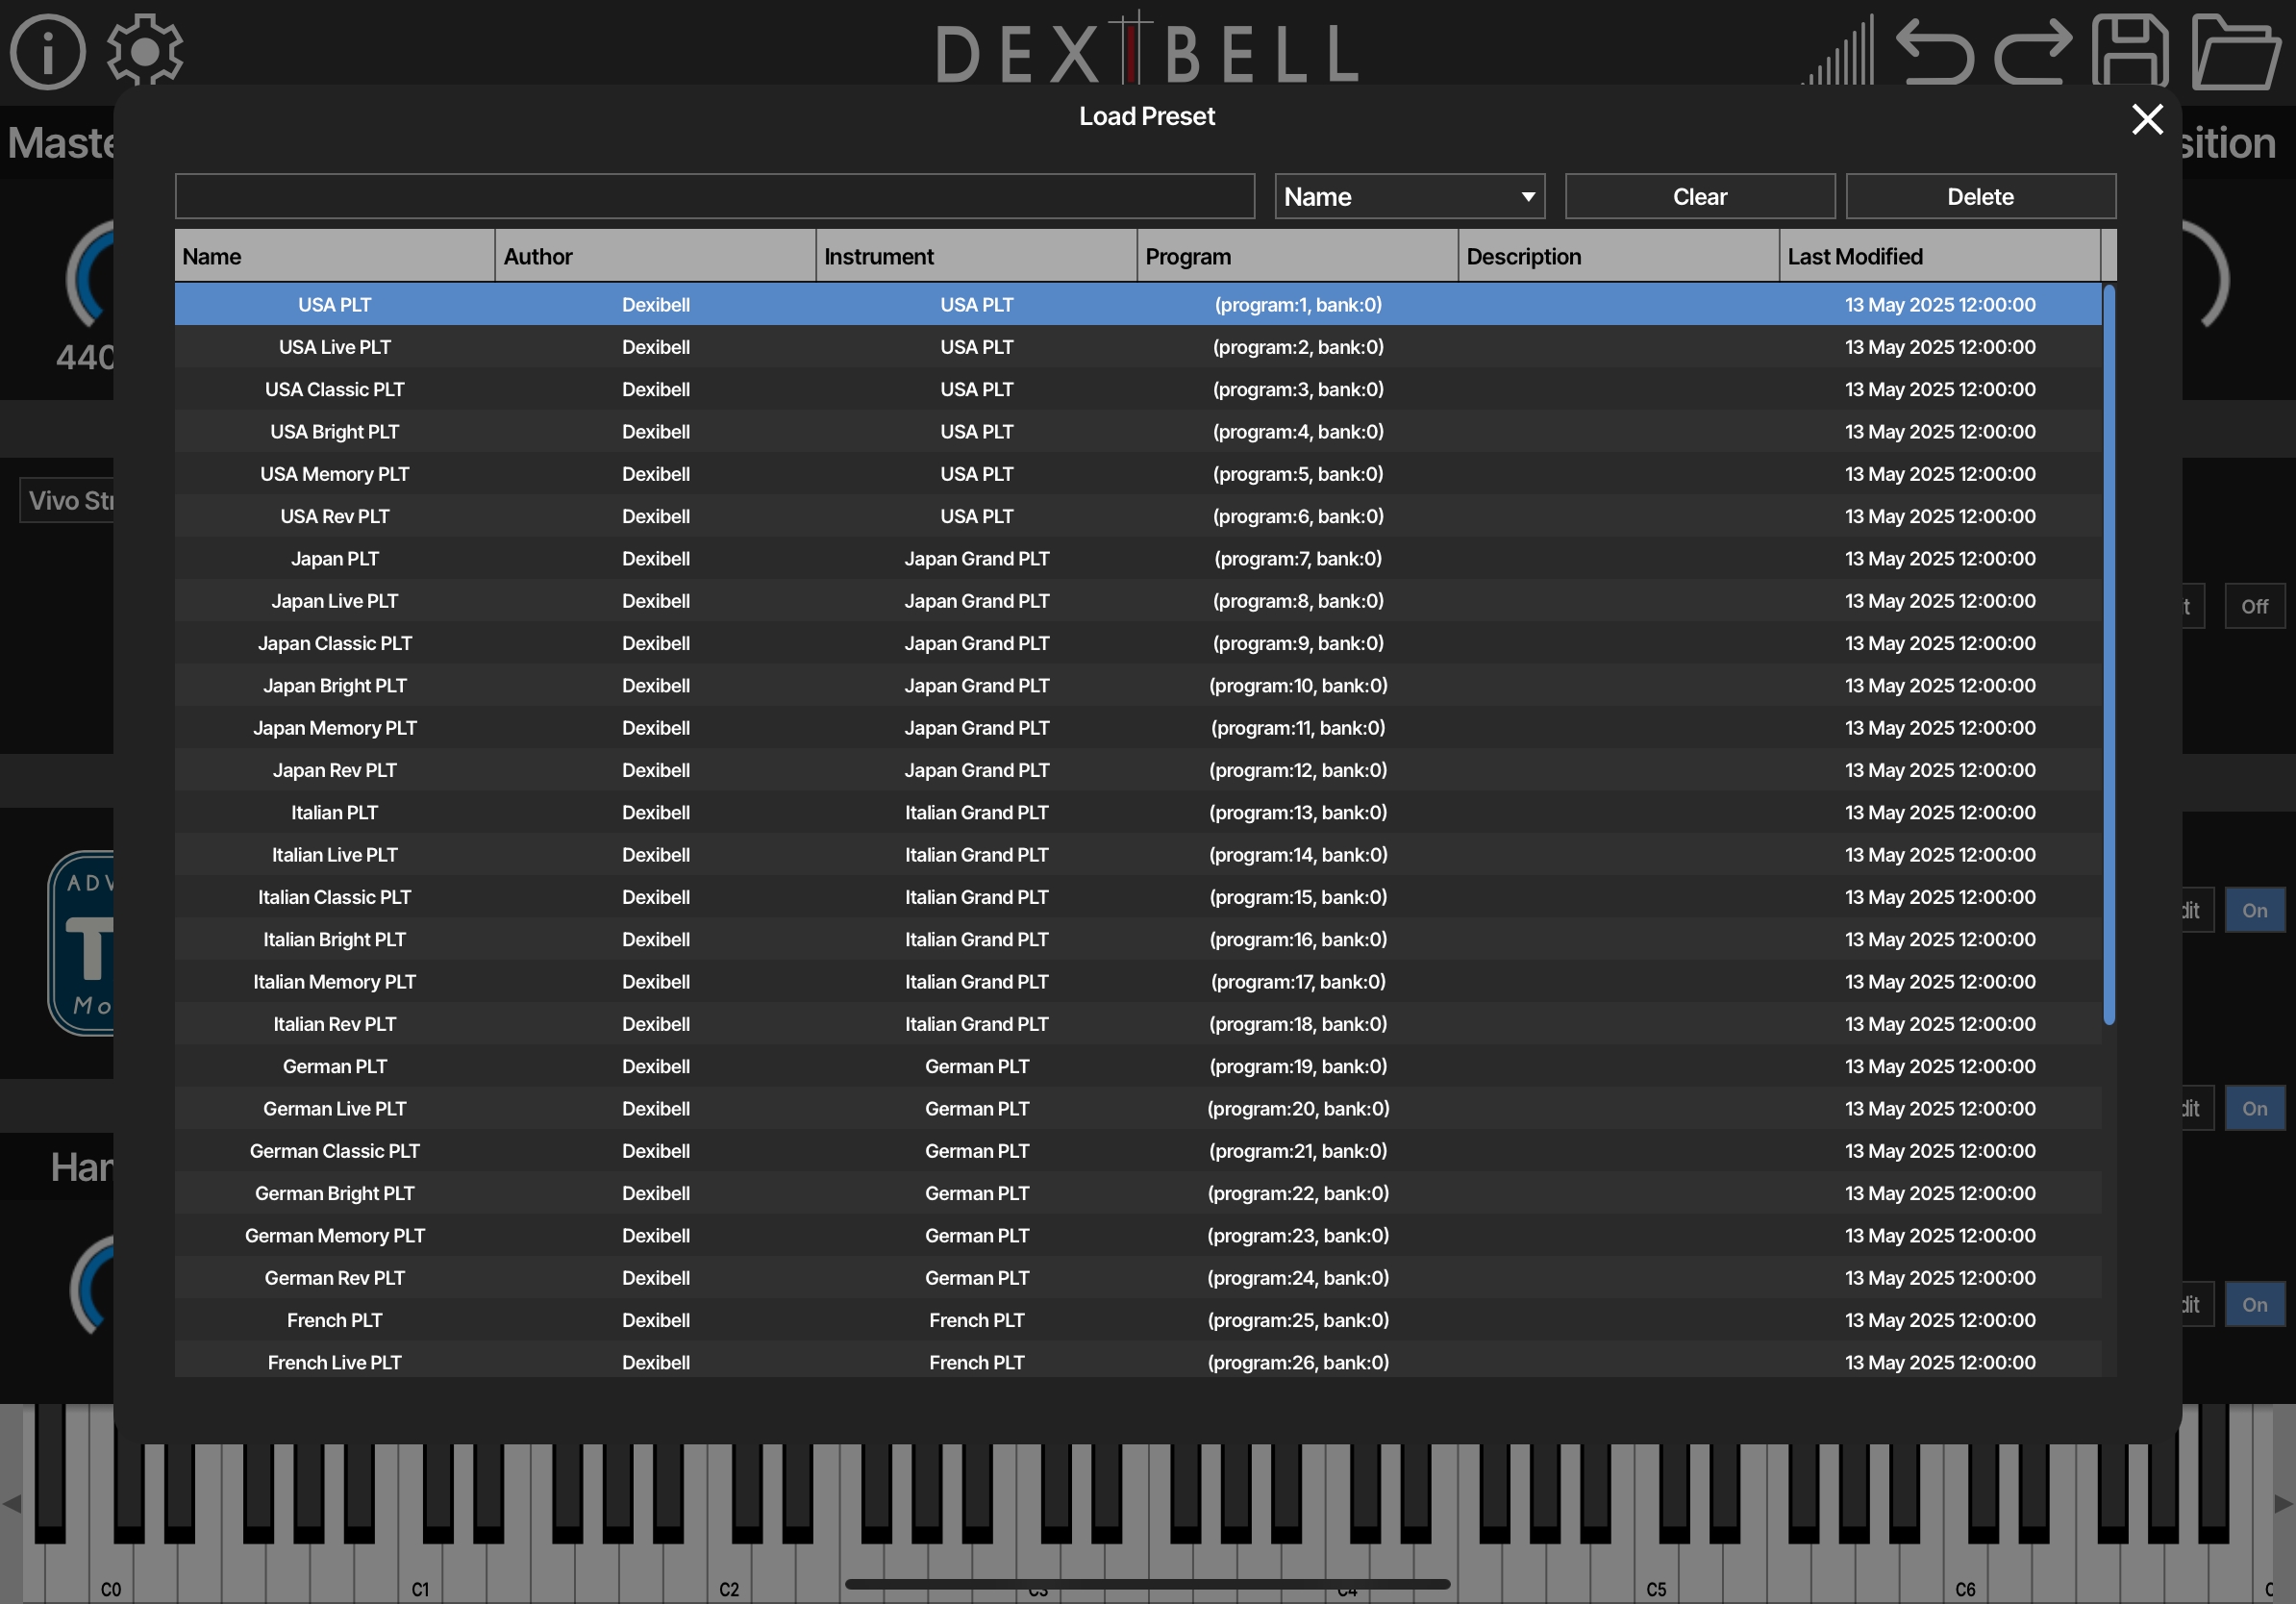The image size is (2296, 1604).
Task: Select the German Bright PLT preset
Action: click(x=334, y=1193)
